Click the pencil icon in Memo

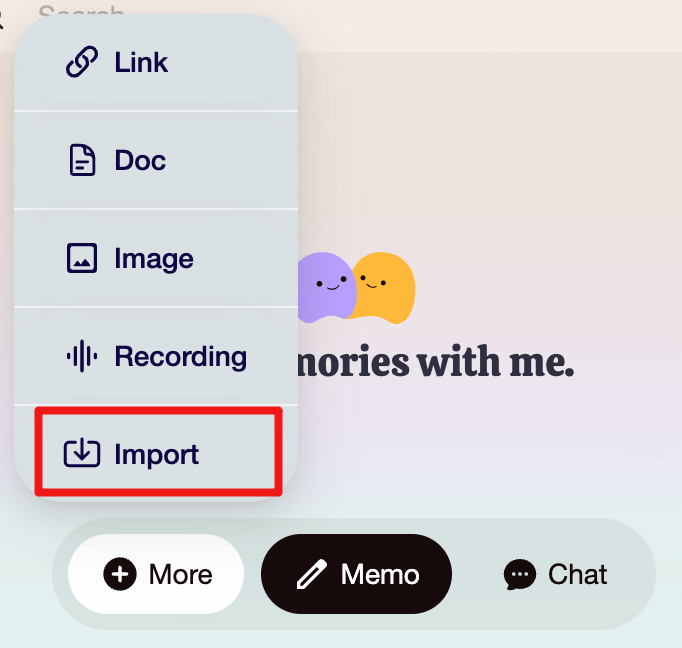coord(311,575)
